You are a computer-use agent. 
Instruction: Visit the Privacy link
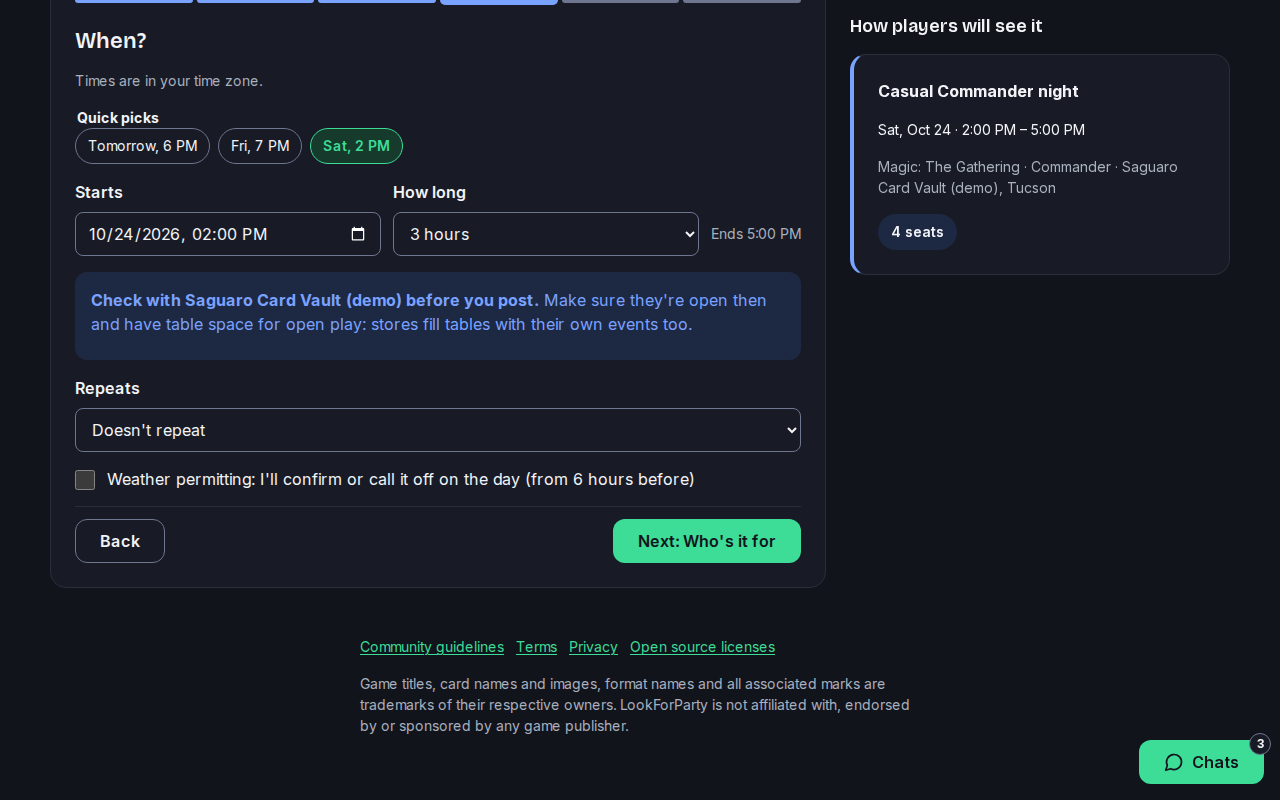pos(593,647)
